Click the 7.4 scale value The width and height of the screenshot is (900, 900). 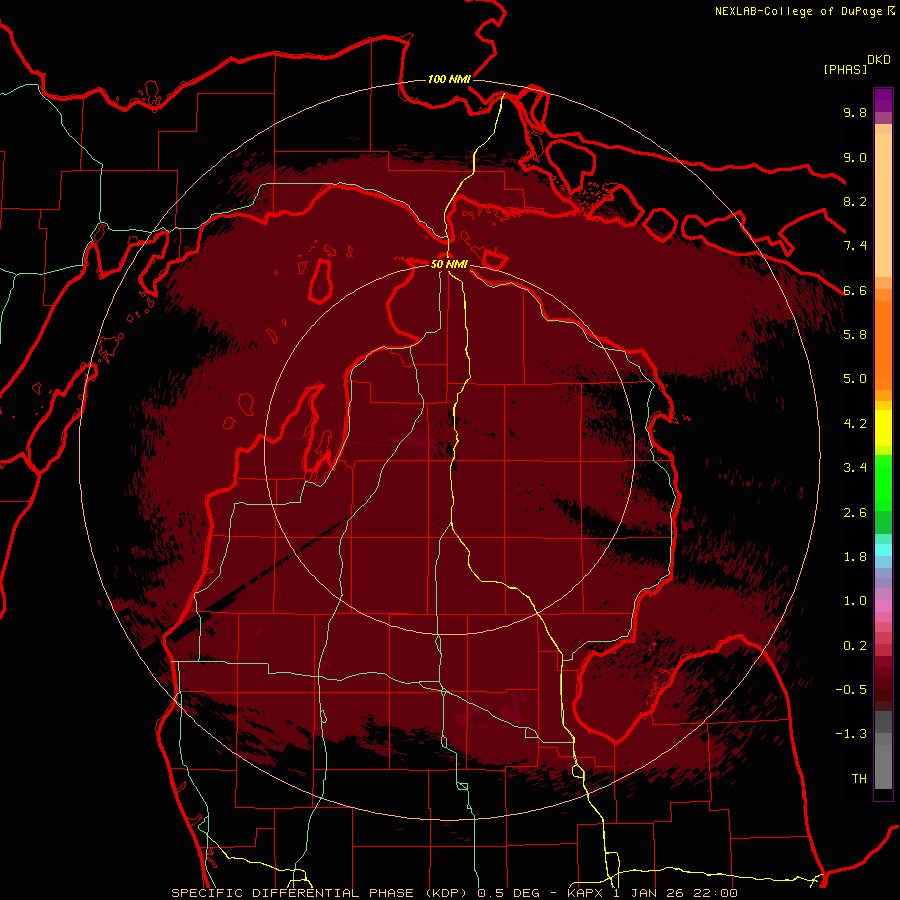tap(855, 246)
